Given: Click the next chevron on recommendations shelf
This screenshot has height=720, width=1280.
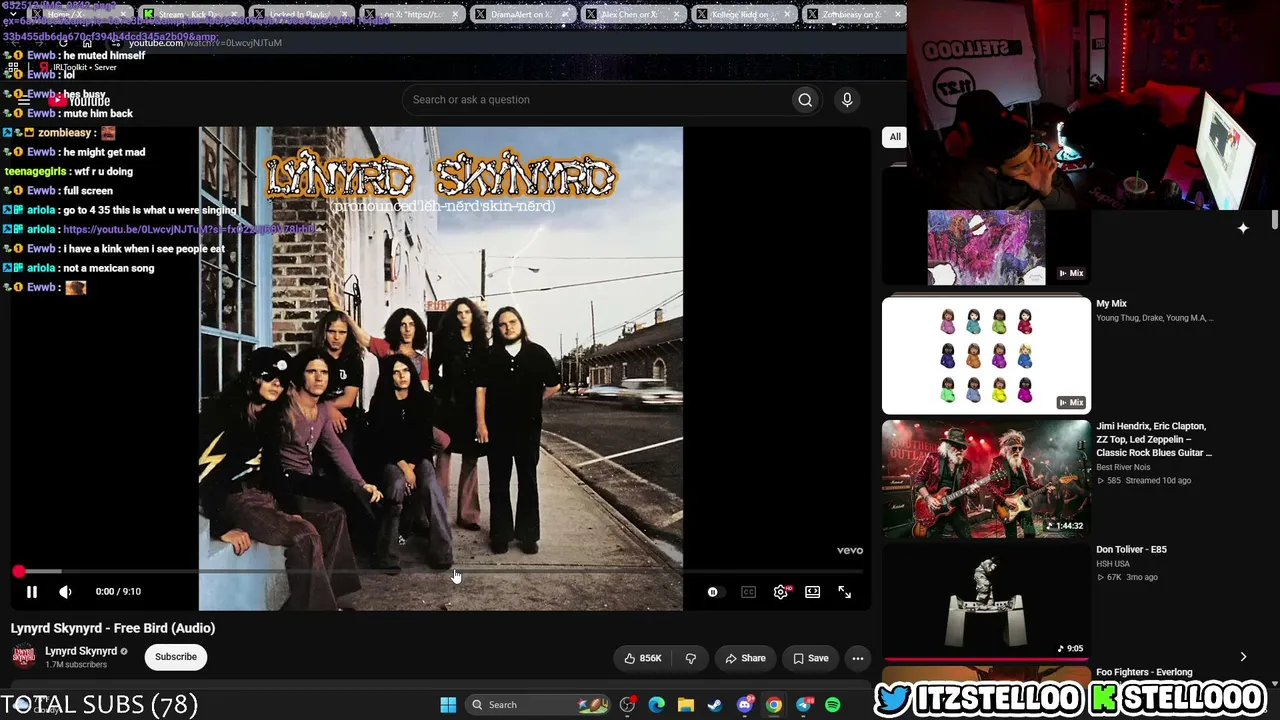Looking at the screenshot, I should coord(1243,657).
